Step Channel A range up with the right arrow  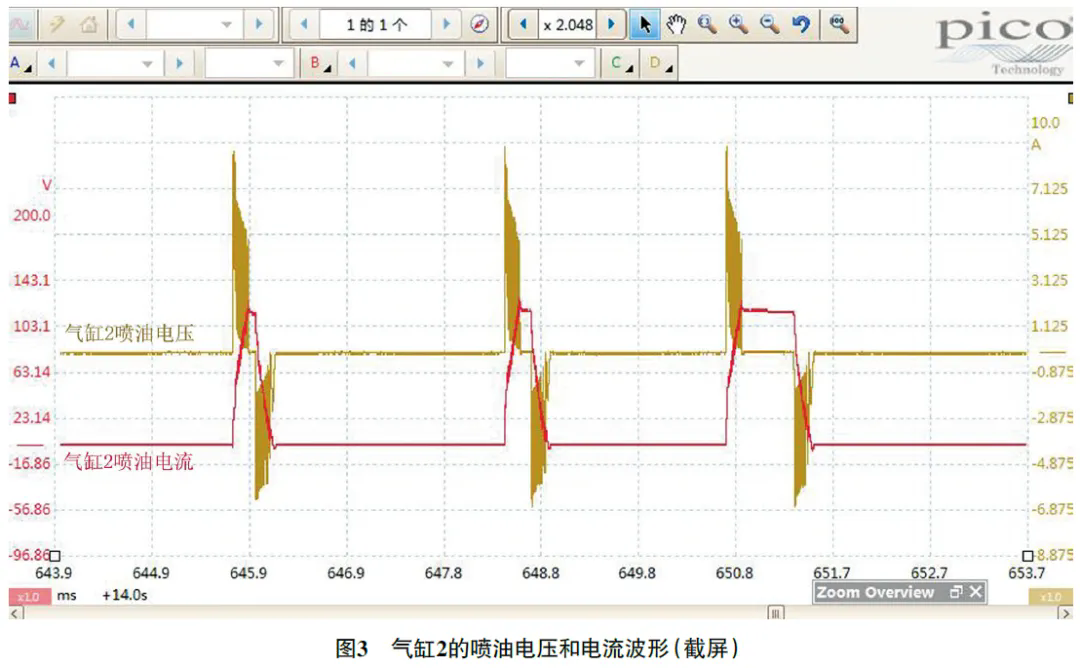point(180,64)
